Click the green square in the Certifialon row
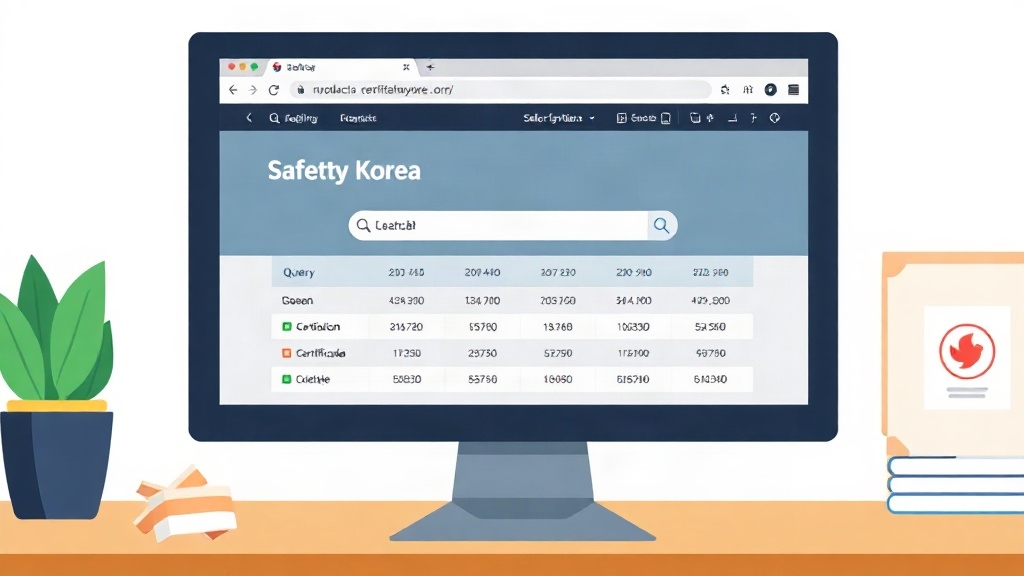Image resolution: width=1024 pixels, height=576 pixels. 286,327
